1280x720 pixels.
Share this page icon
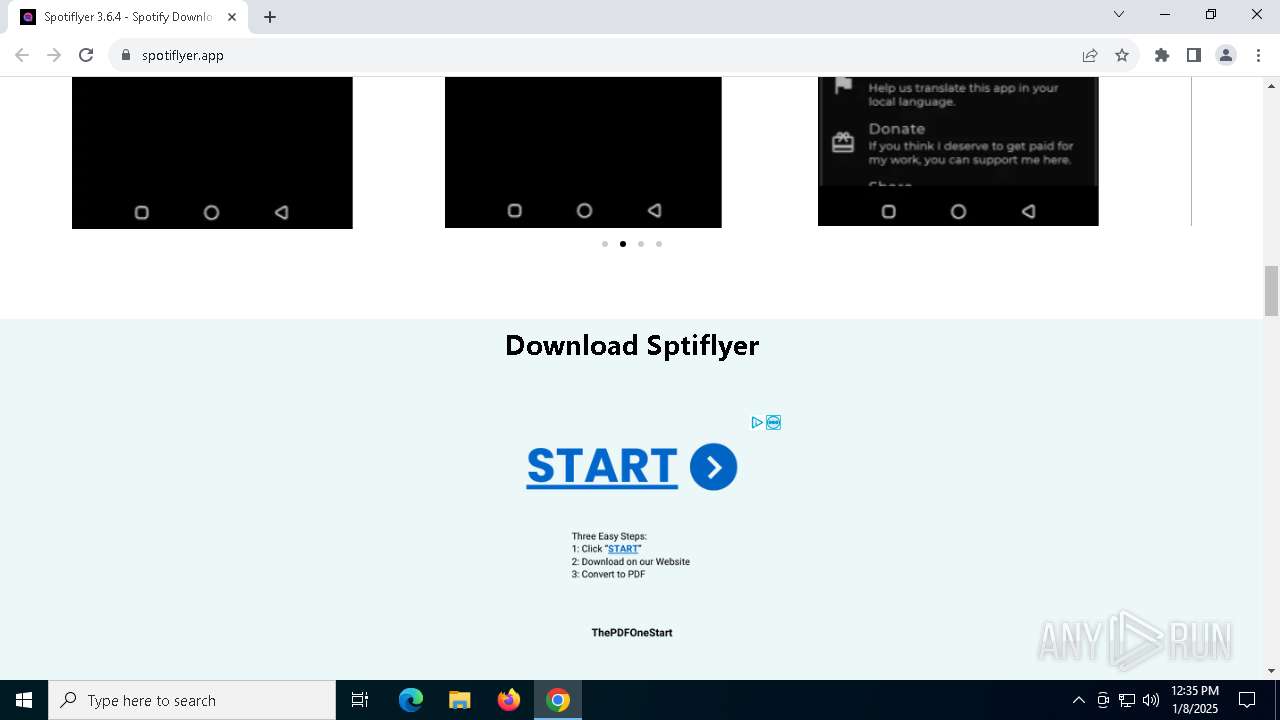tap(1090, 55)
